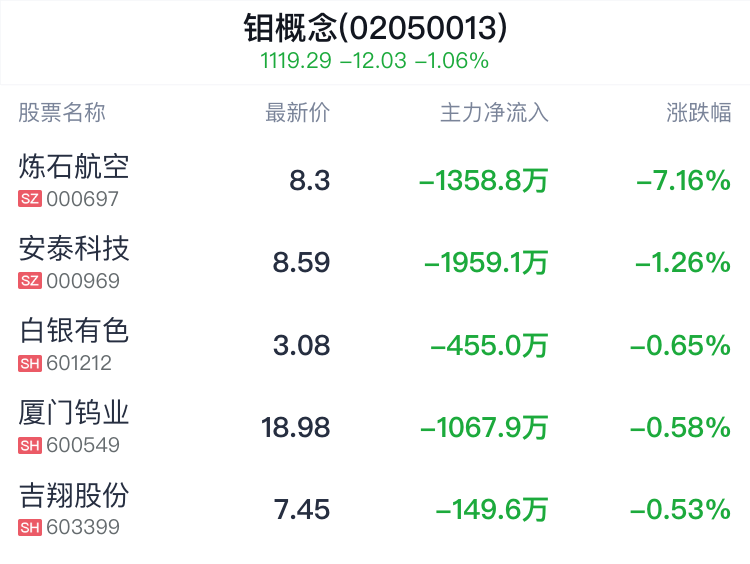750x564 pixels.
Task: Click the SZ badge next to 000969
Action: [x=30, y=281]
